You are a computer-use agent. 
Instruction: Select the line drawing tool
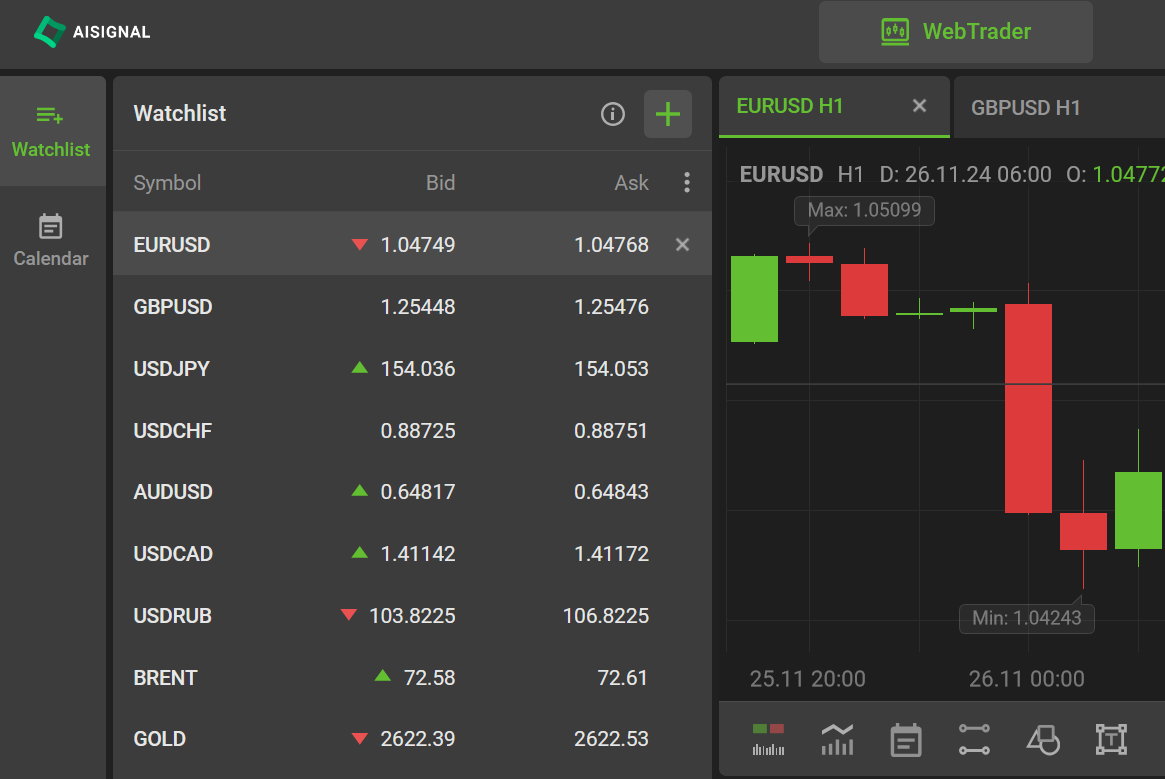(x=974, y=740)
